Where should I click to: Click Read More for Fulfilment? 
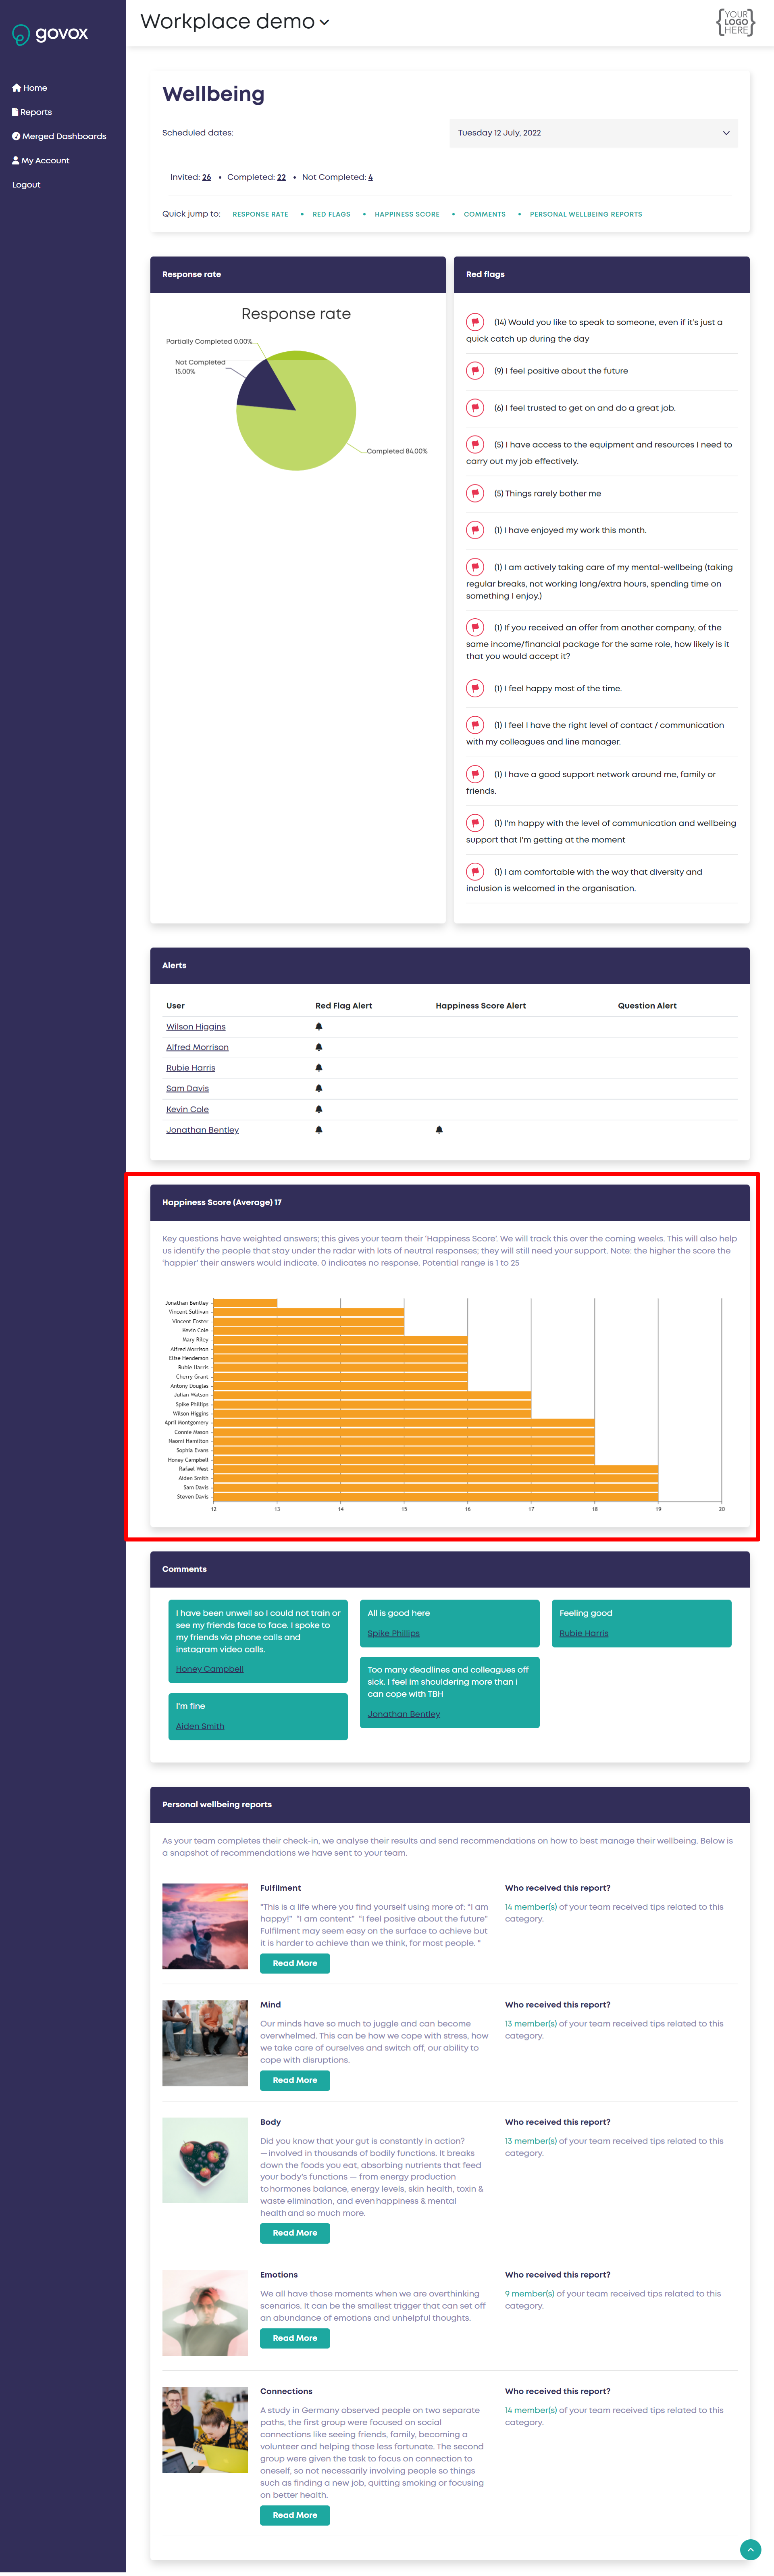(x=295, y=1963)
